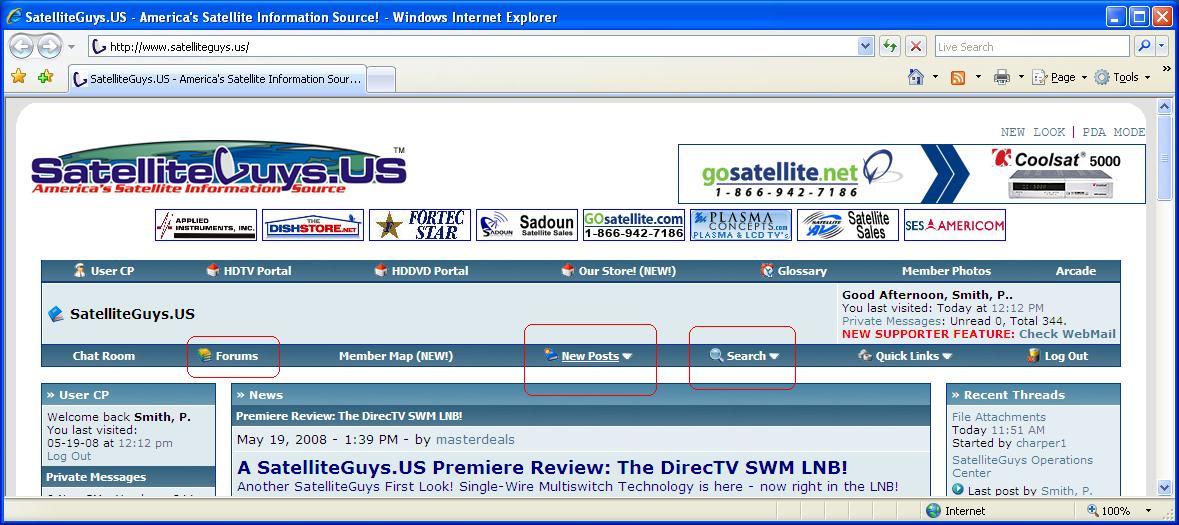This screenshot has height=525, width=1179.
Task: Click the Check WebMail link
Action: (1067, 334)
